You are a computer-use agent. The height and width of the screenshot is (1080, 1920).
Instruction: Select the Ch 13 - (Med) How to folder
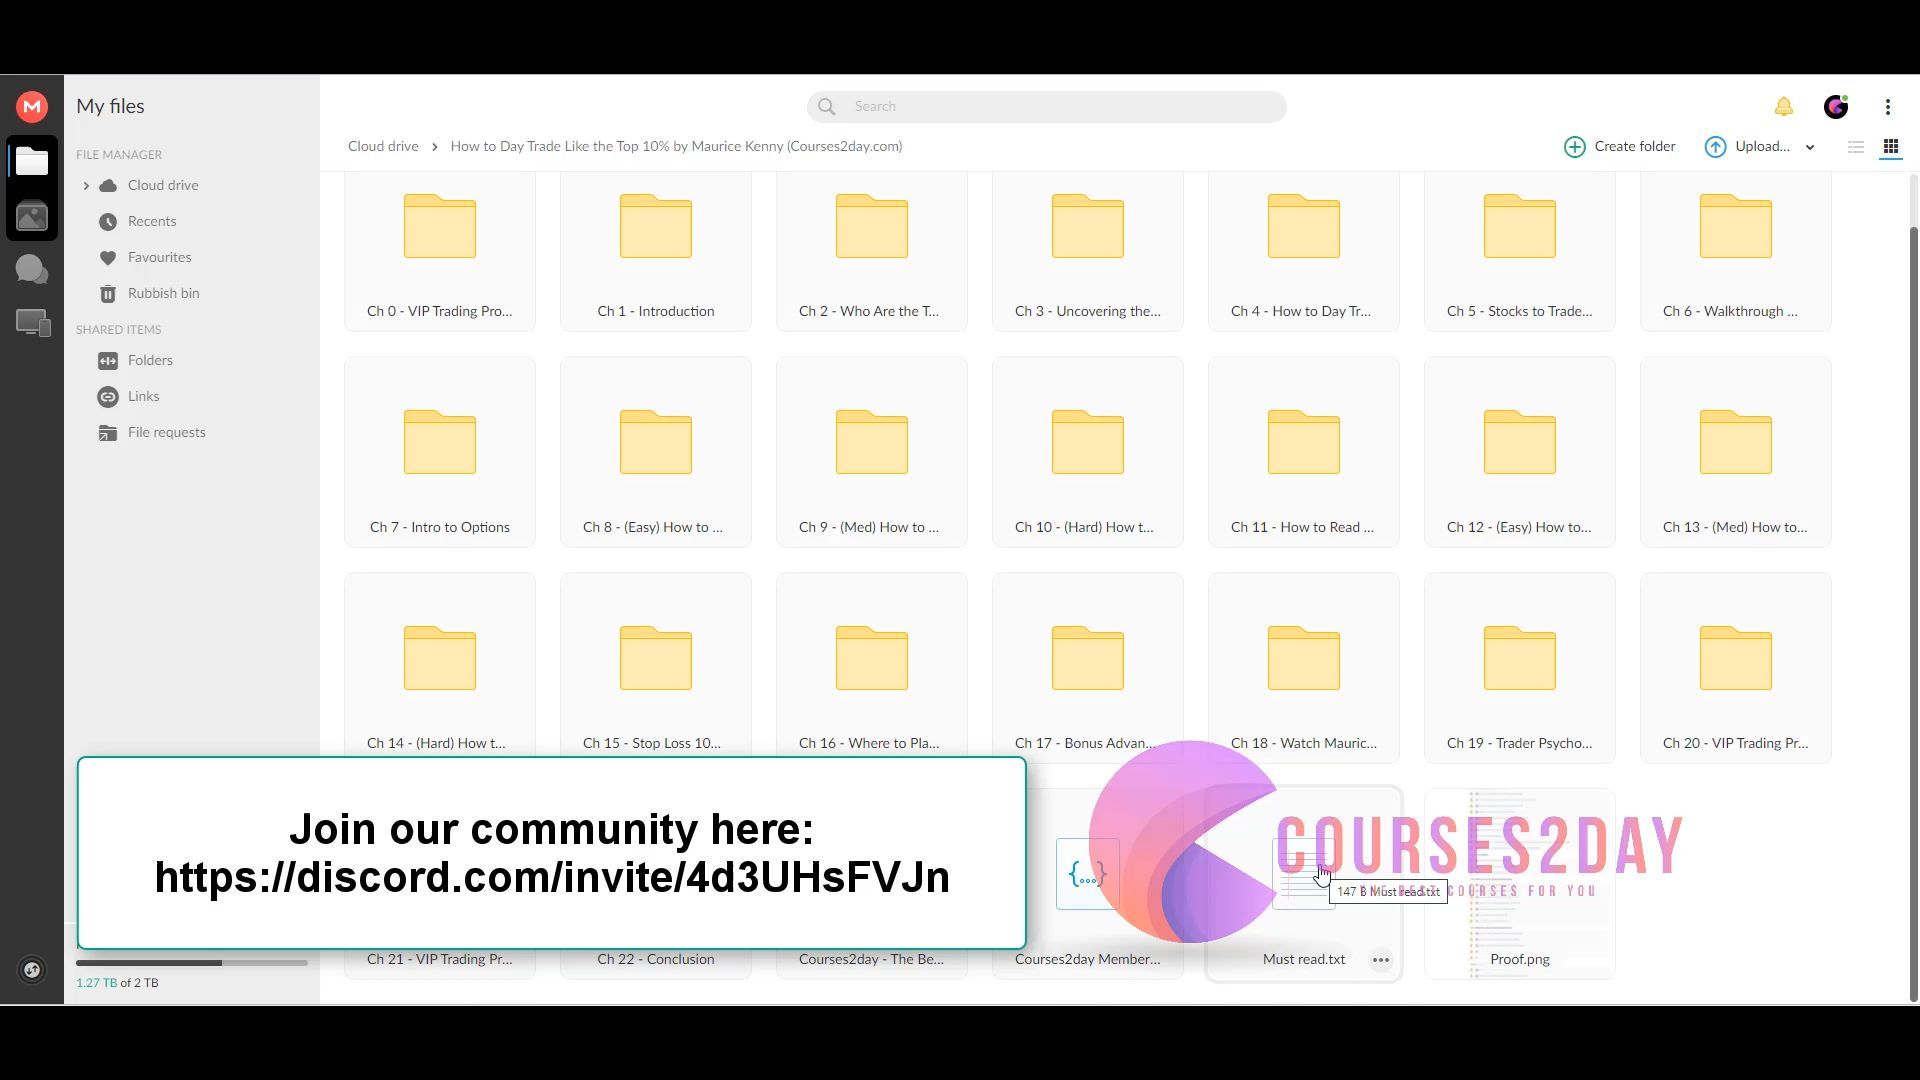(1736, 452)
